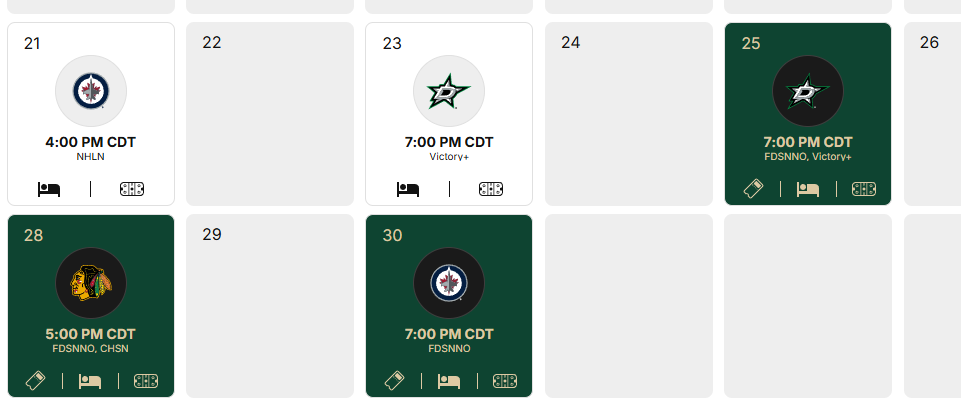Click the Winnipeg Jets logo on day 21
The width and height of the screenshot is (961, 409).
pyautogui.click(x=91, y=92)
